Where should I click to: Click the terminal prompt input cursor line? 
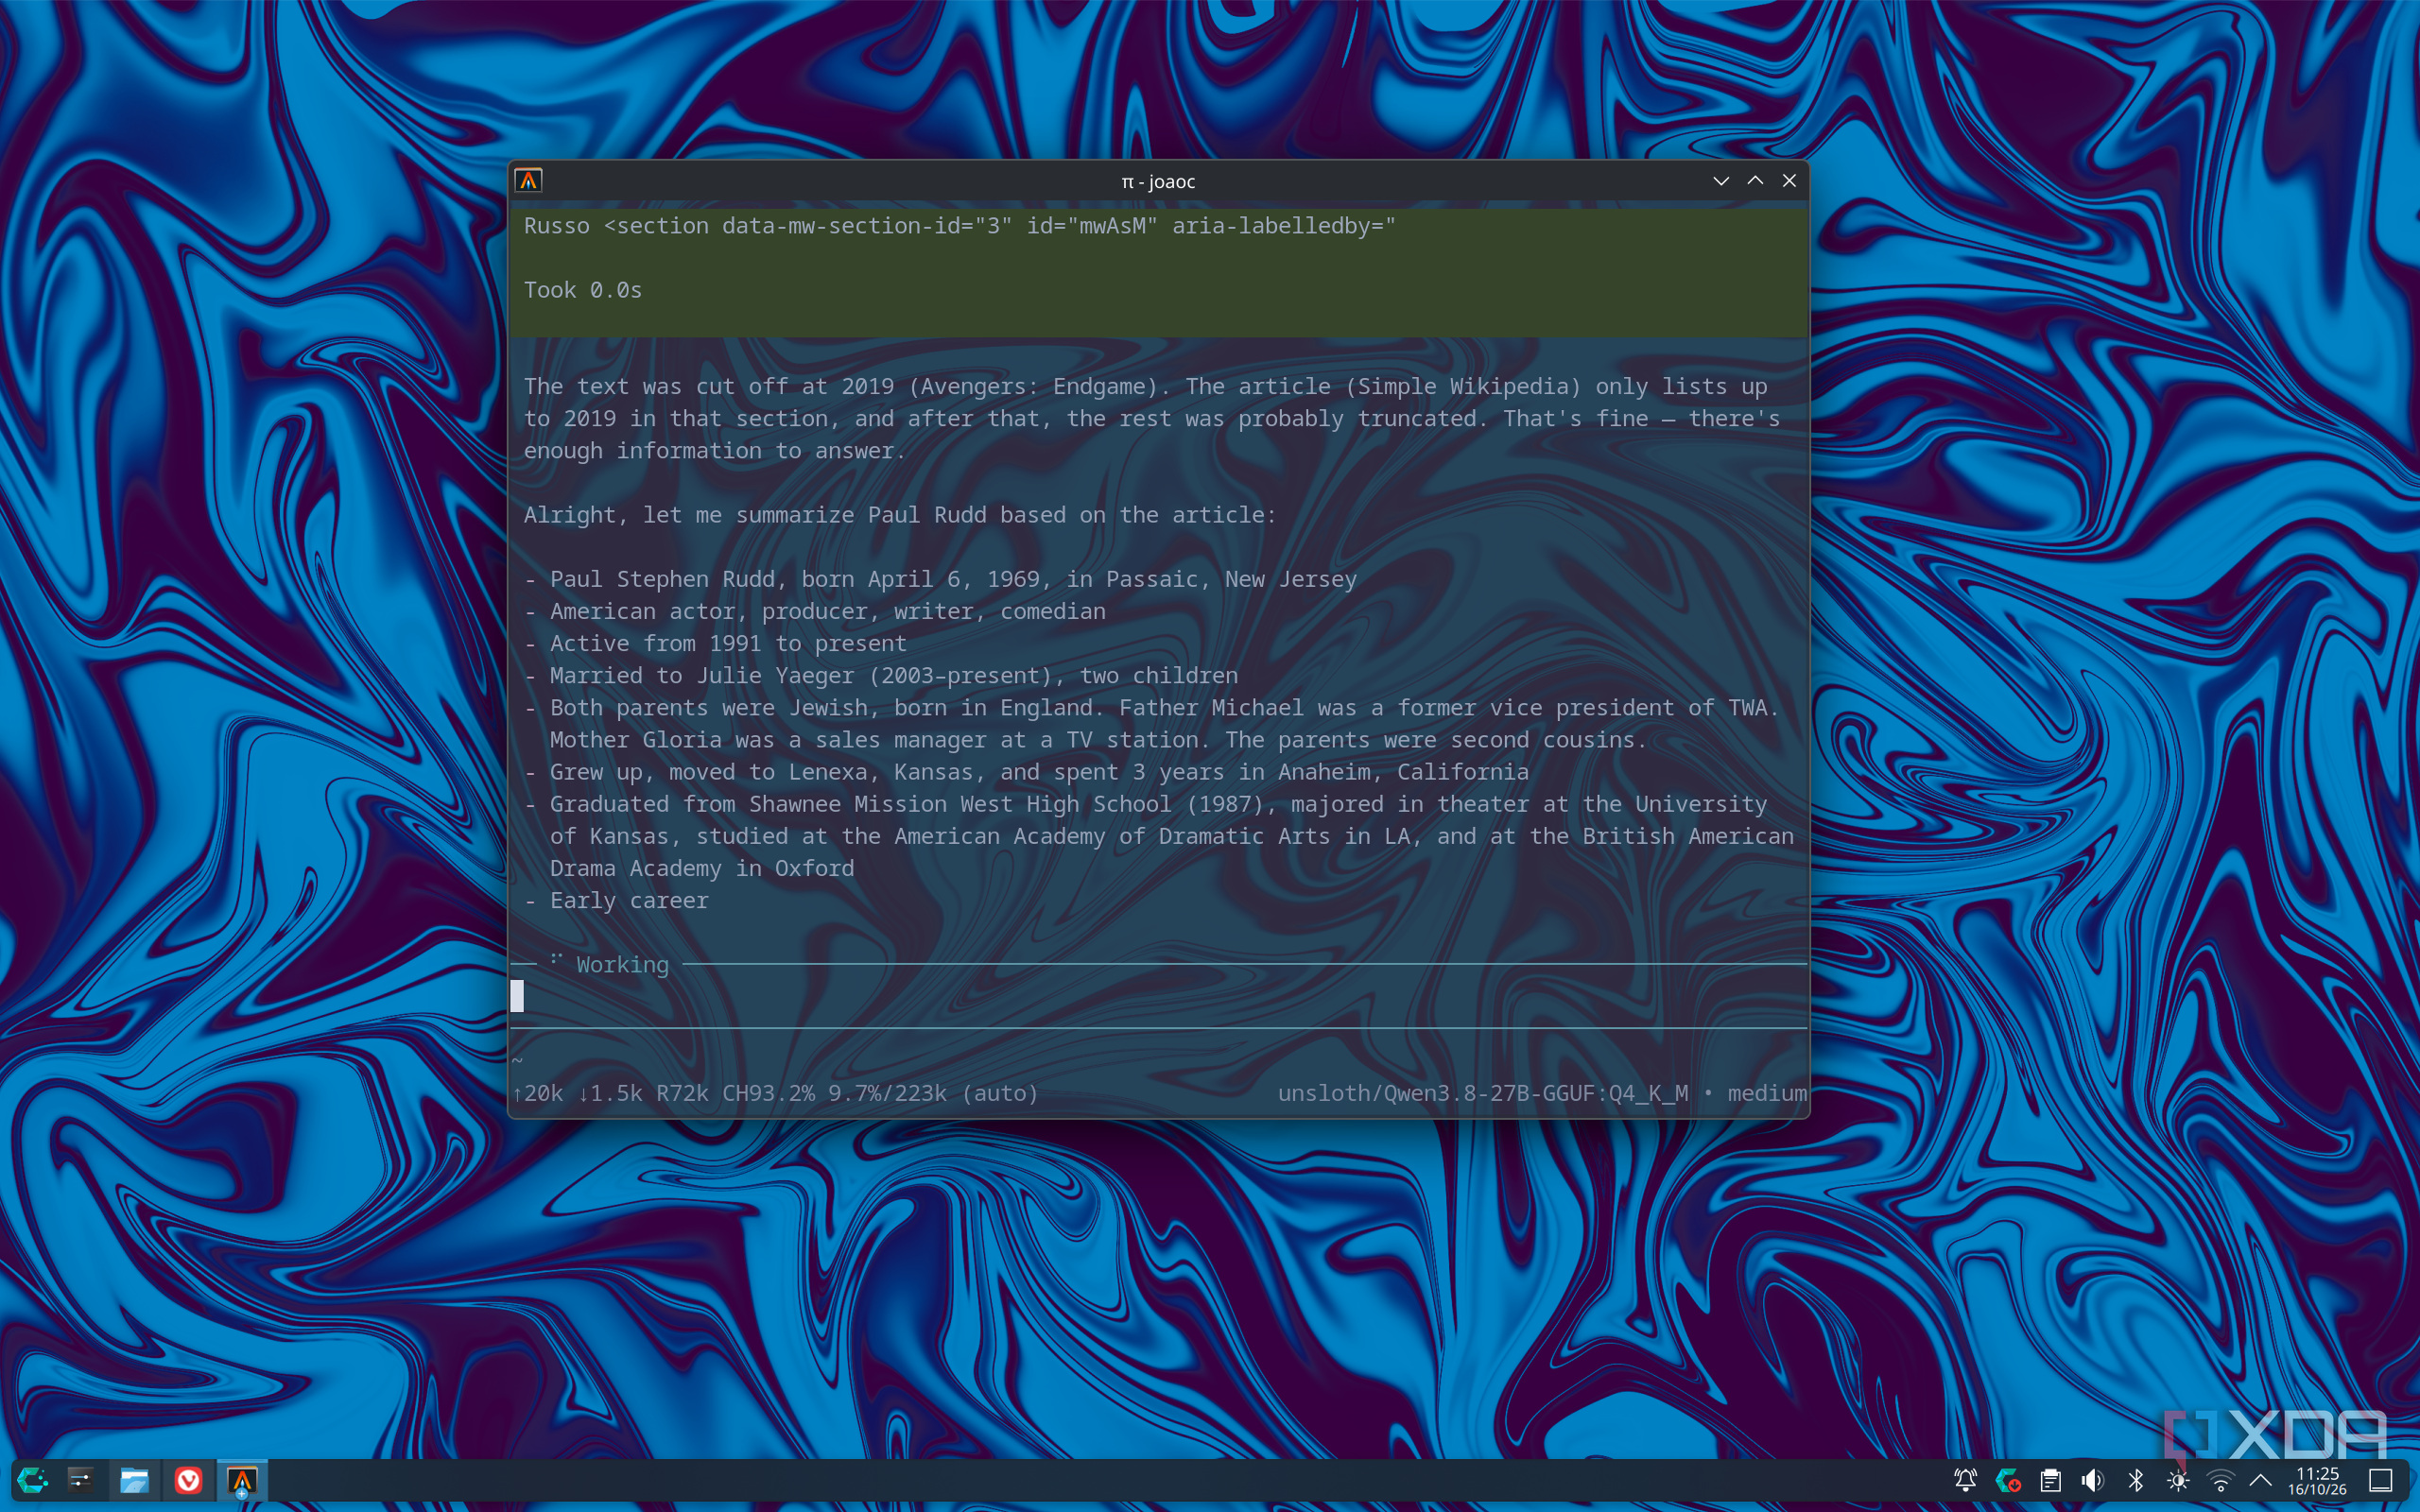point(1158,996)
